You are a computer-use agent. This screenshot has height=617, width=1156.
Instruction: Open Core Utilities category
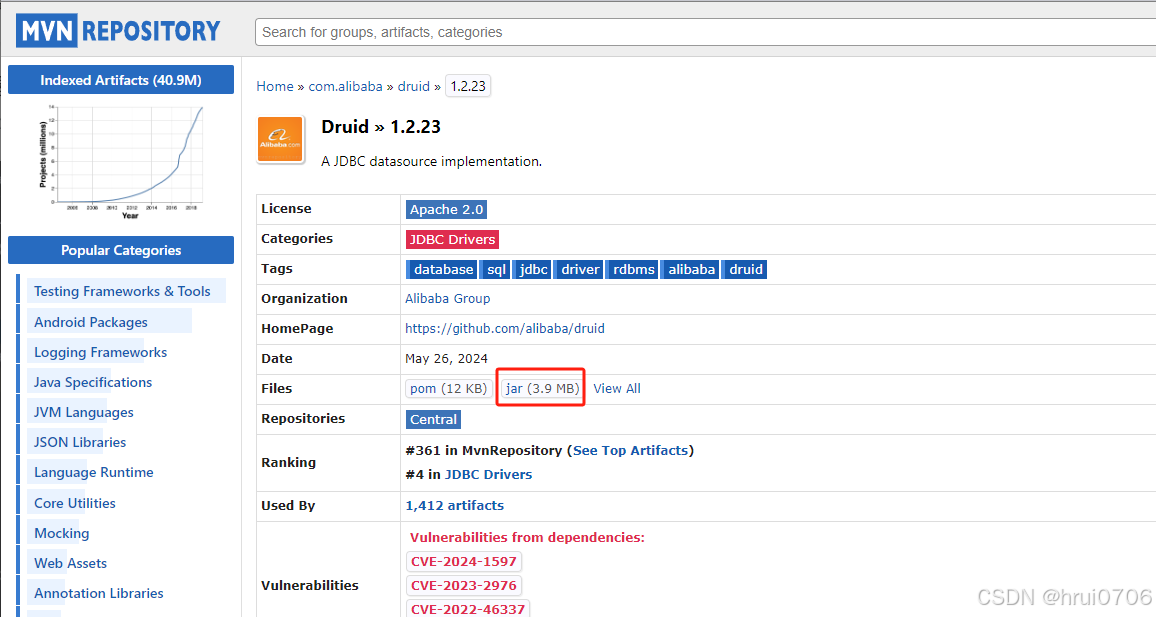(x=74, y=503)
